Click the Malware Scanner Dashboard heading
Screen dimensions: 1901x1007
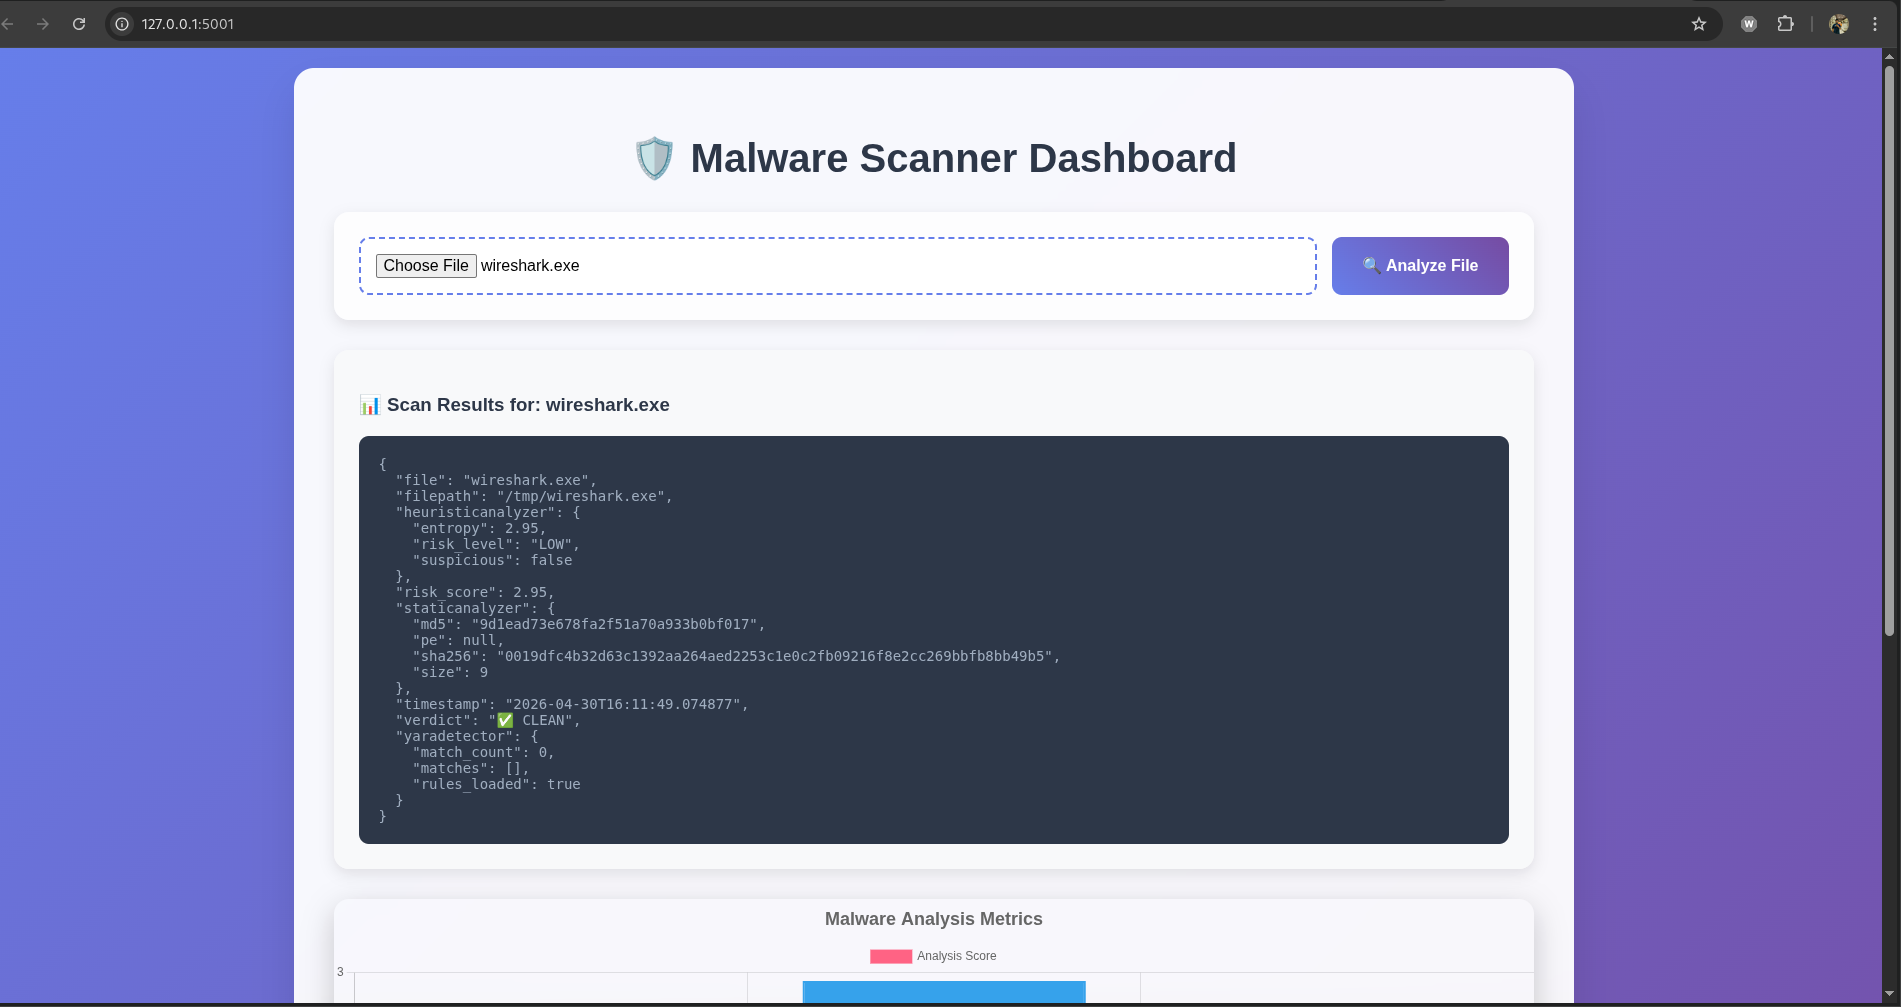tap(964, 158)
